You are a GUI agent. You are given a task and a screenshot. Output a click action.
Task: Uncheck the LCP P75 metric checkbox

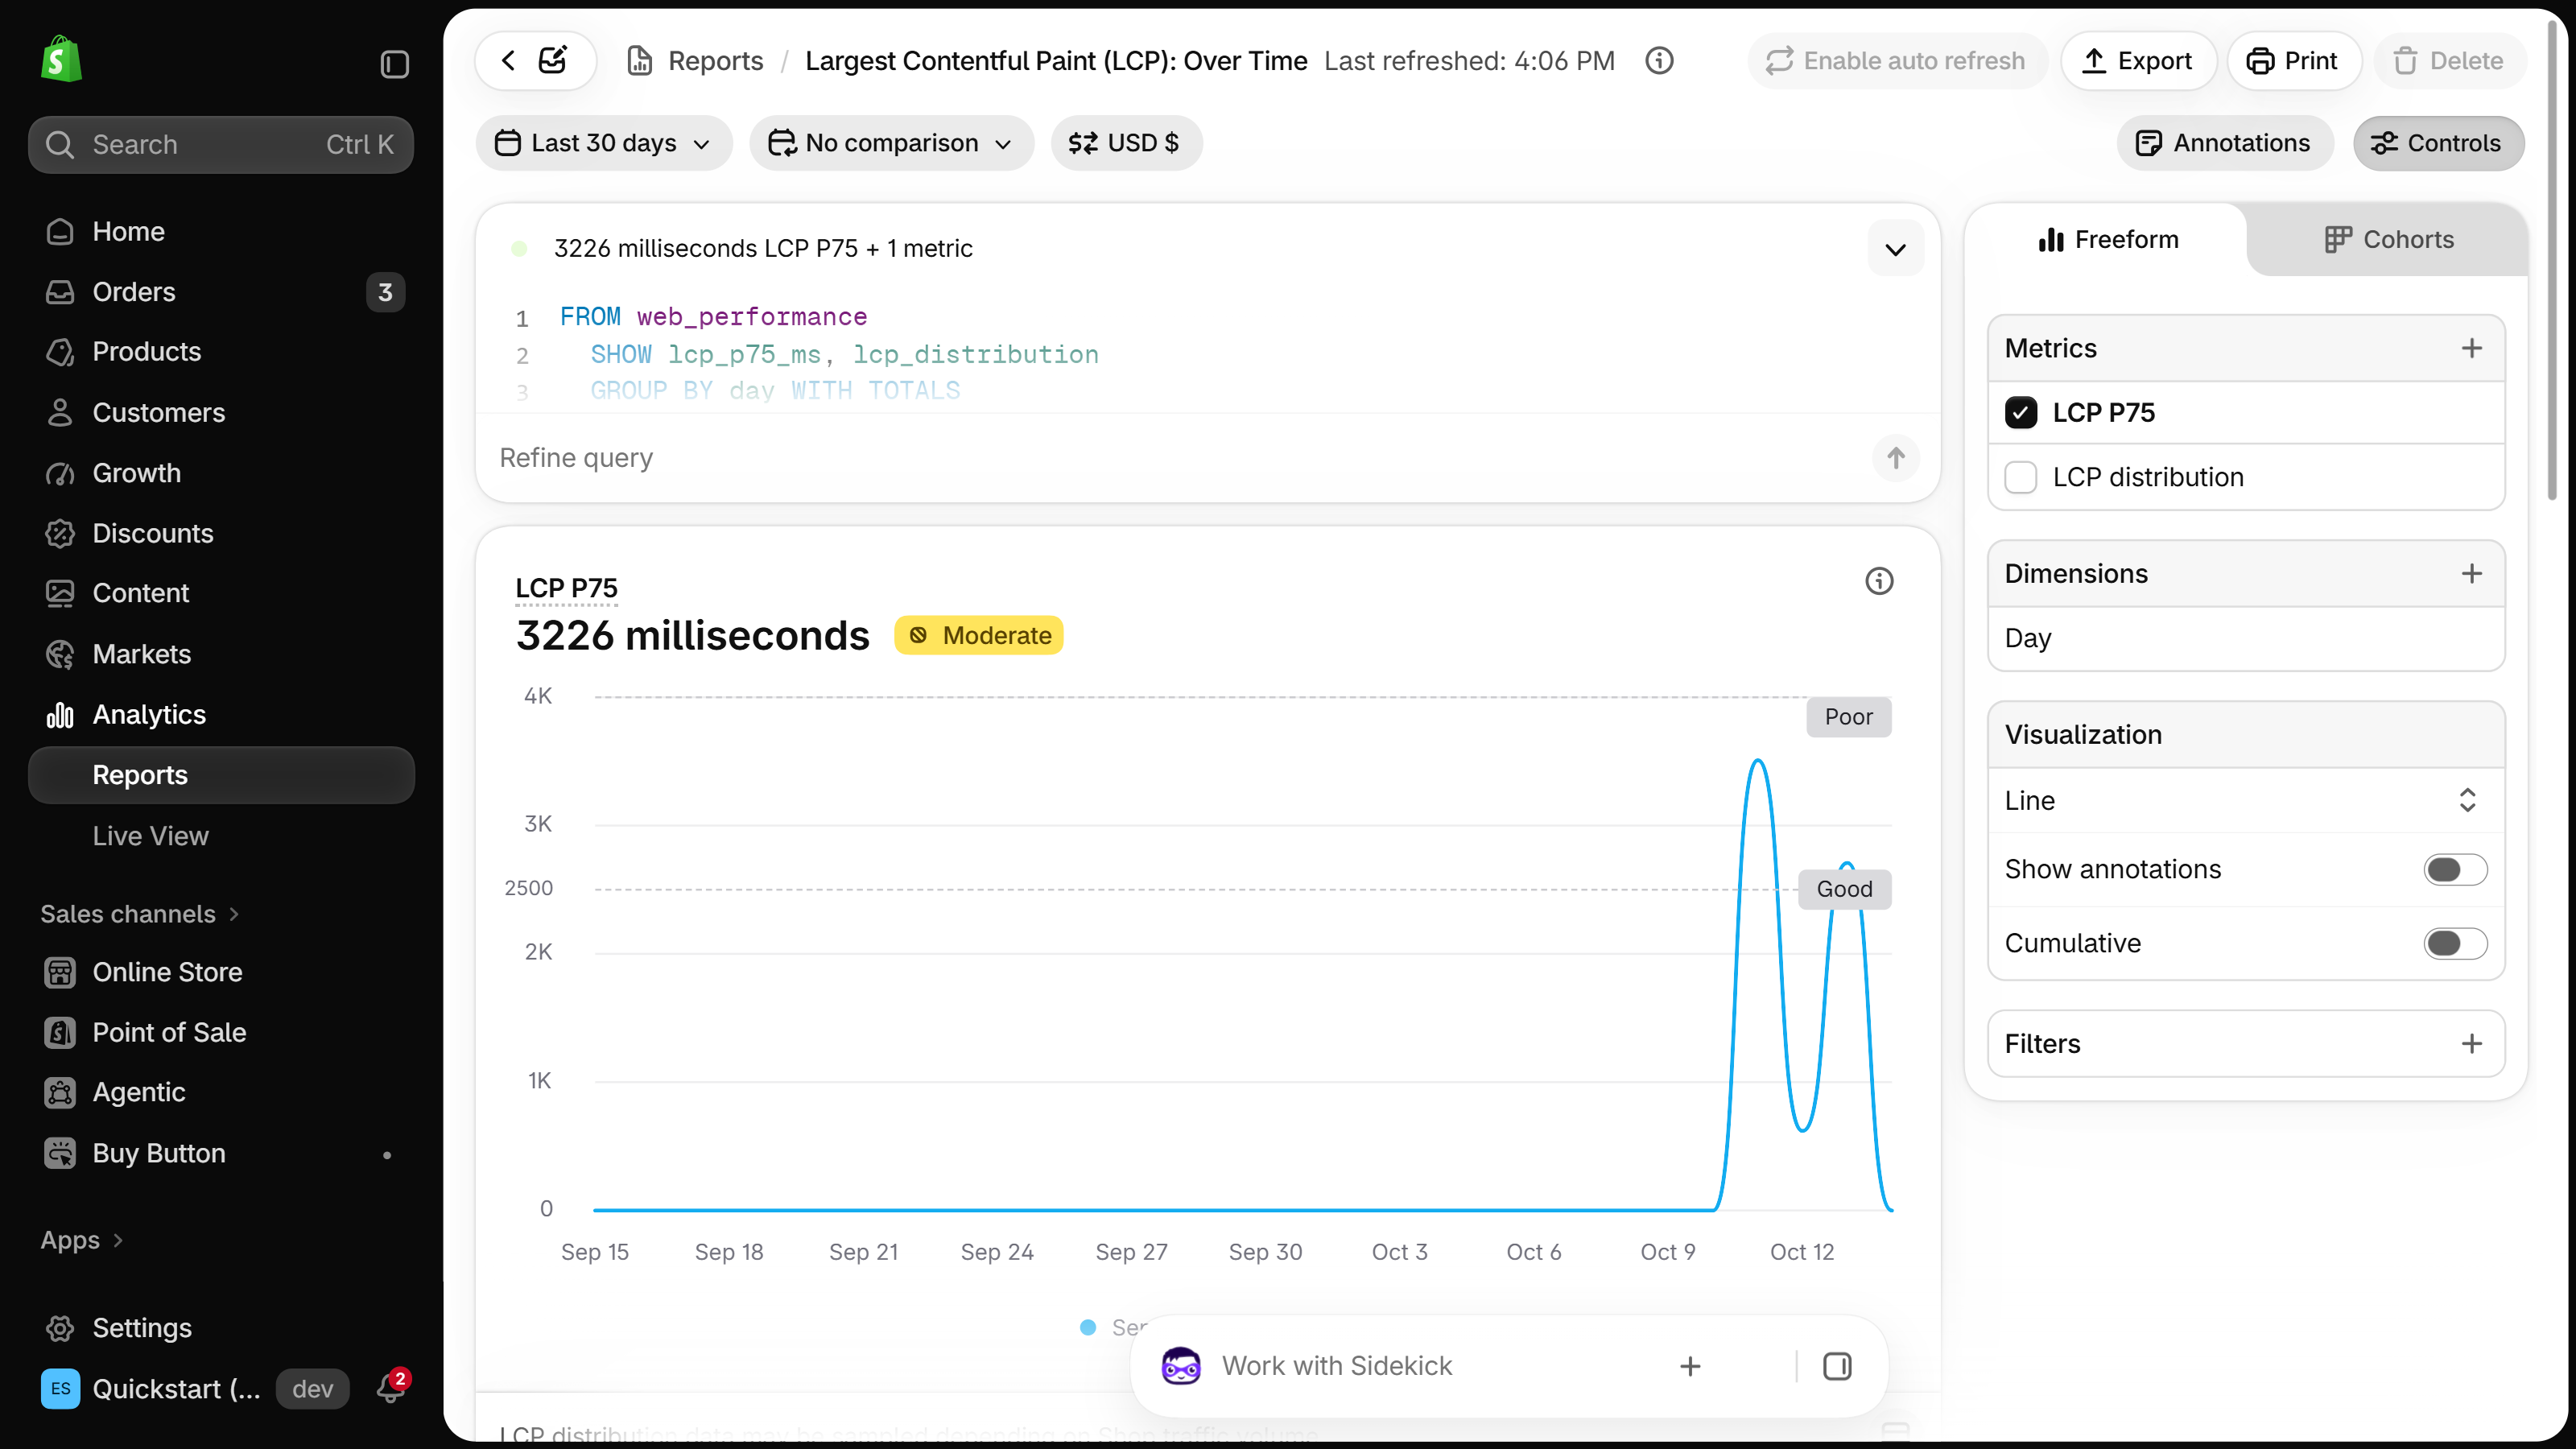point(2020,412)
